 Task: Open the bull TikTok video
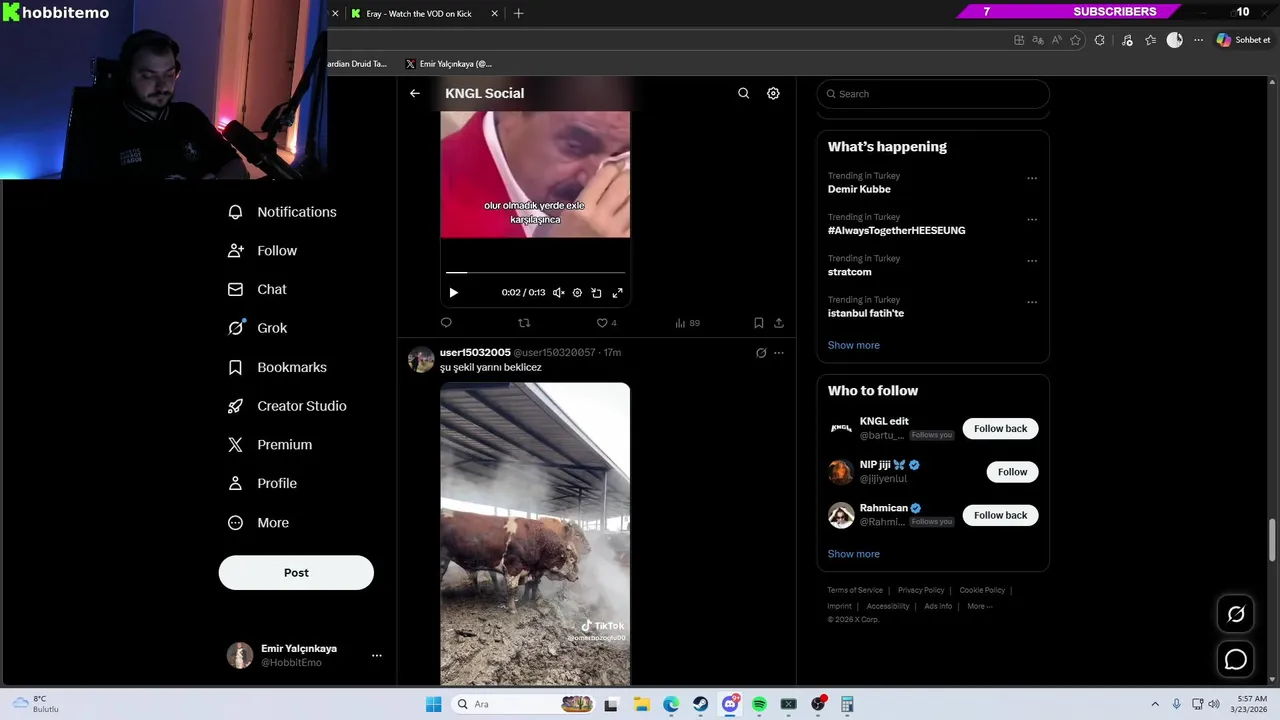[535, 534]
